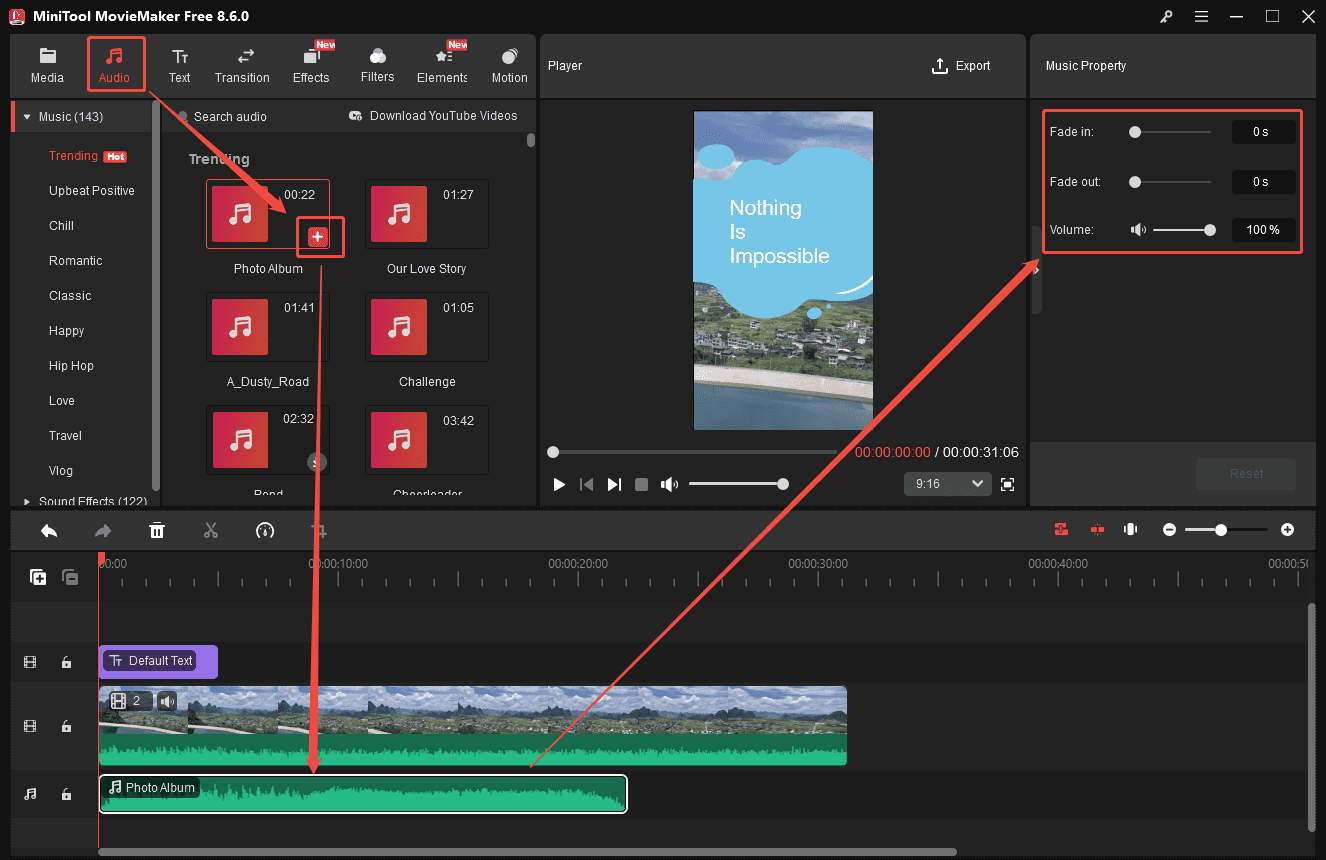This screenshot has width=1326, height=860.
Task: Select the Trending music category
Action: click(x=72, y=156)
